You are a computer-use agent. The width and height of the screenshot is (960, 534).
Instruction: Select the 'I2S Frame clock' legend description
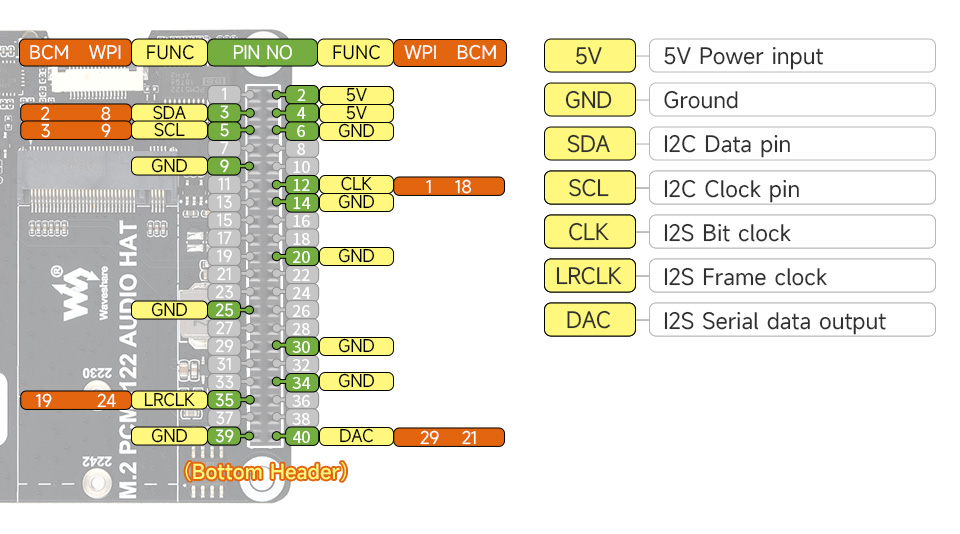[792, 276]
